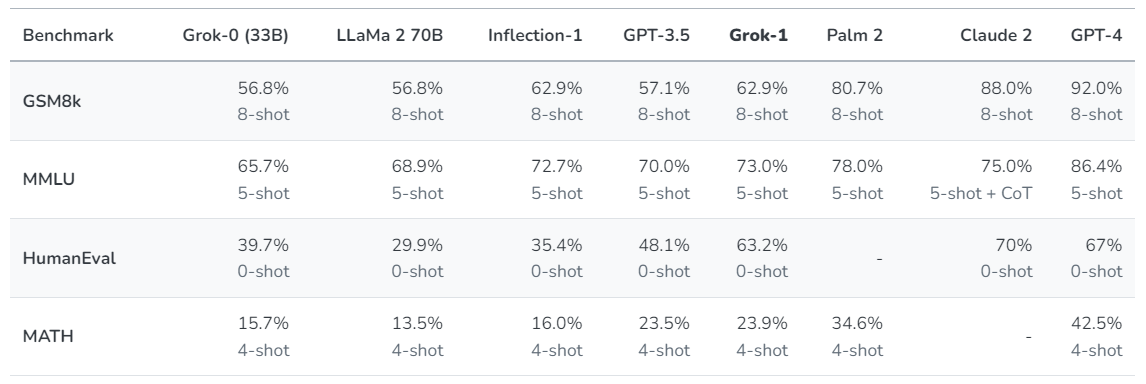Select the bold Grok-1 column header
Viewport: 1146px width, 384px height.
click(759, 35)
